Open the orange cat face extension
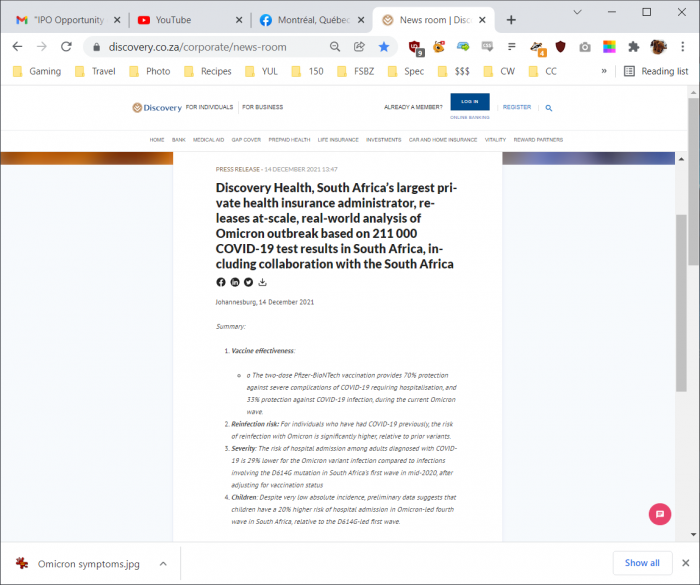 tap(439, 46)
